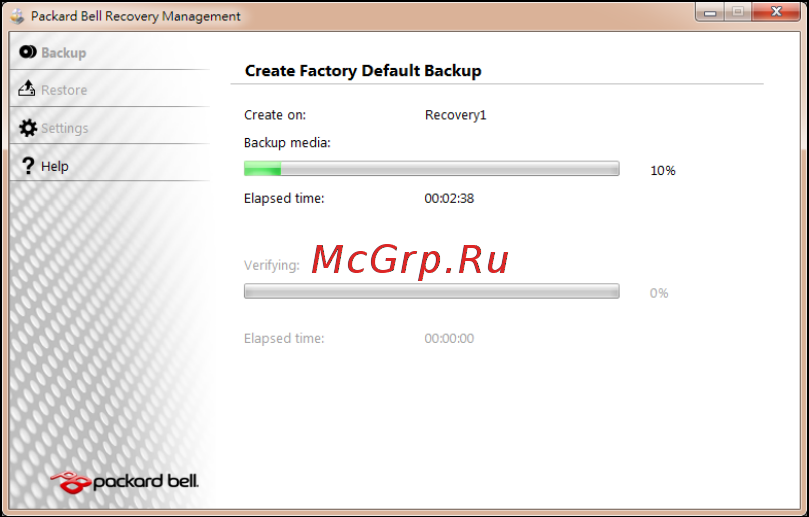
Task: Click the Packard Bell logo
Action: (x=124, y=482)
